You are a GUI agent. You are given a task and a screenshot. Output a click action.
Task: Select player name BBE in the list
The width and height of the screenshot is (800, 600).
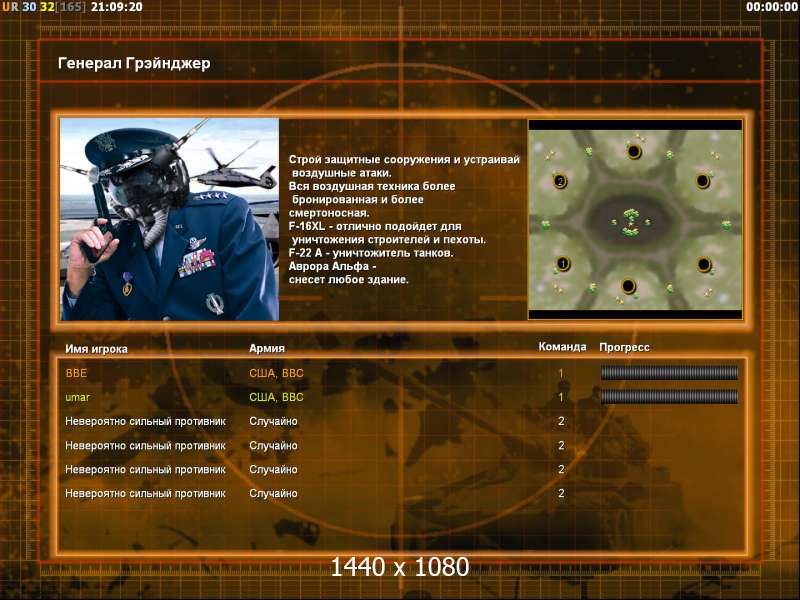[76, 373]
